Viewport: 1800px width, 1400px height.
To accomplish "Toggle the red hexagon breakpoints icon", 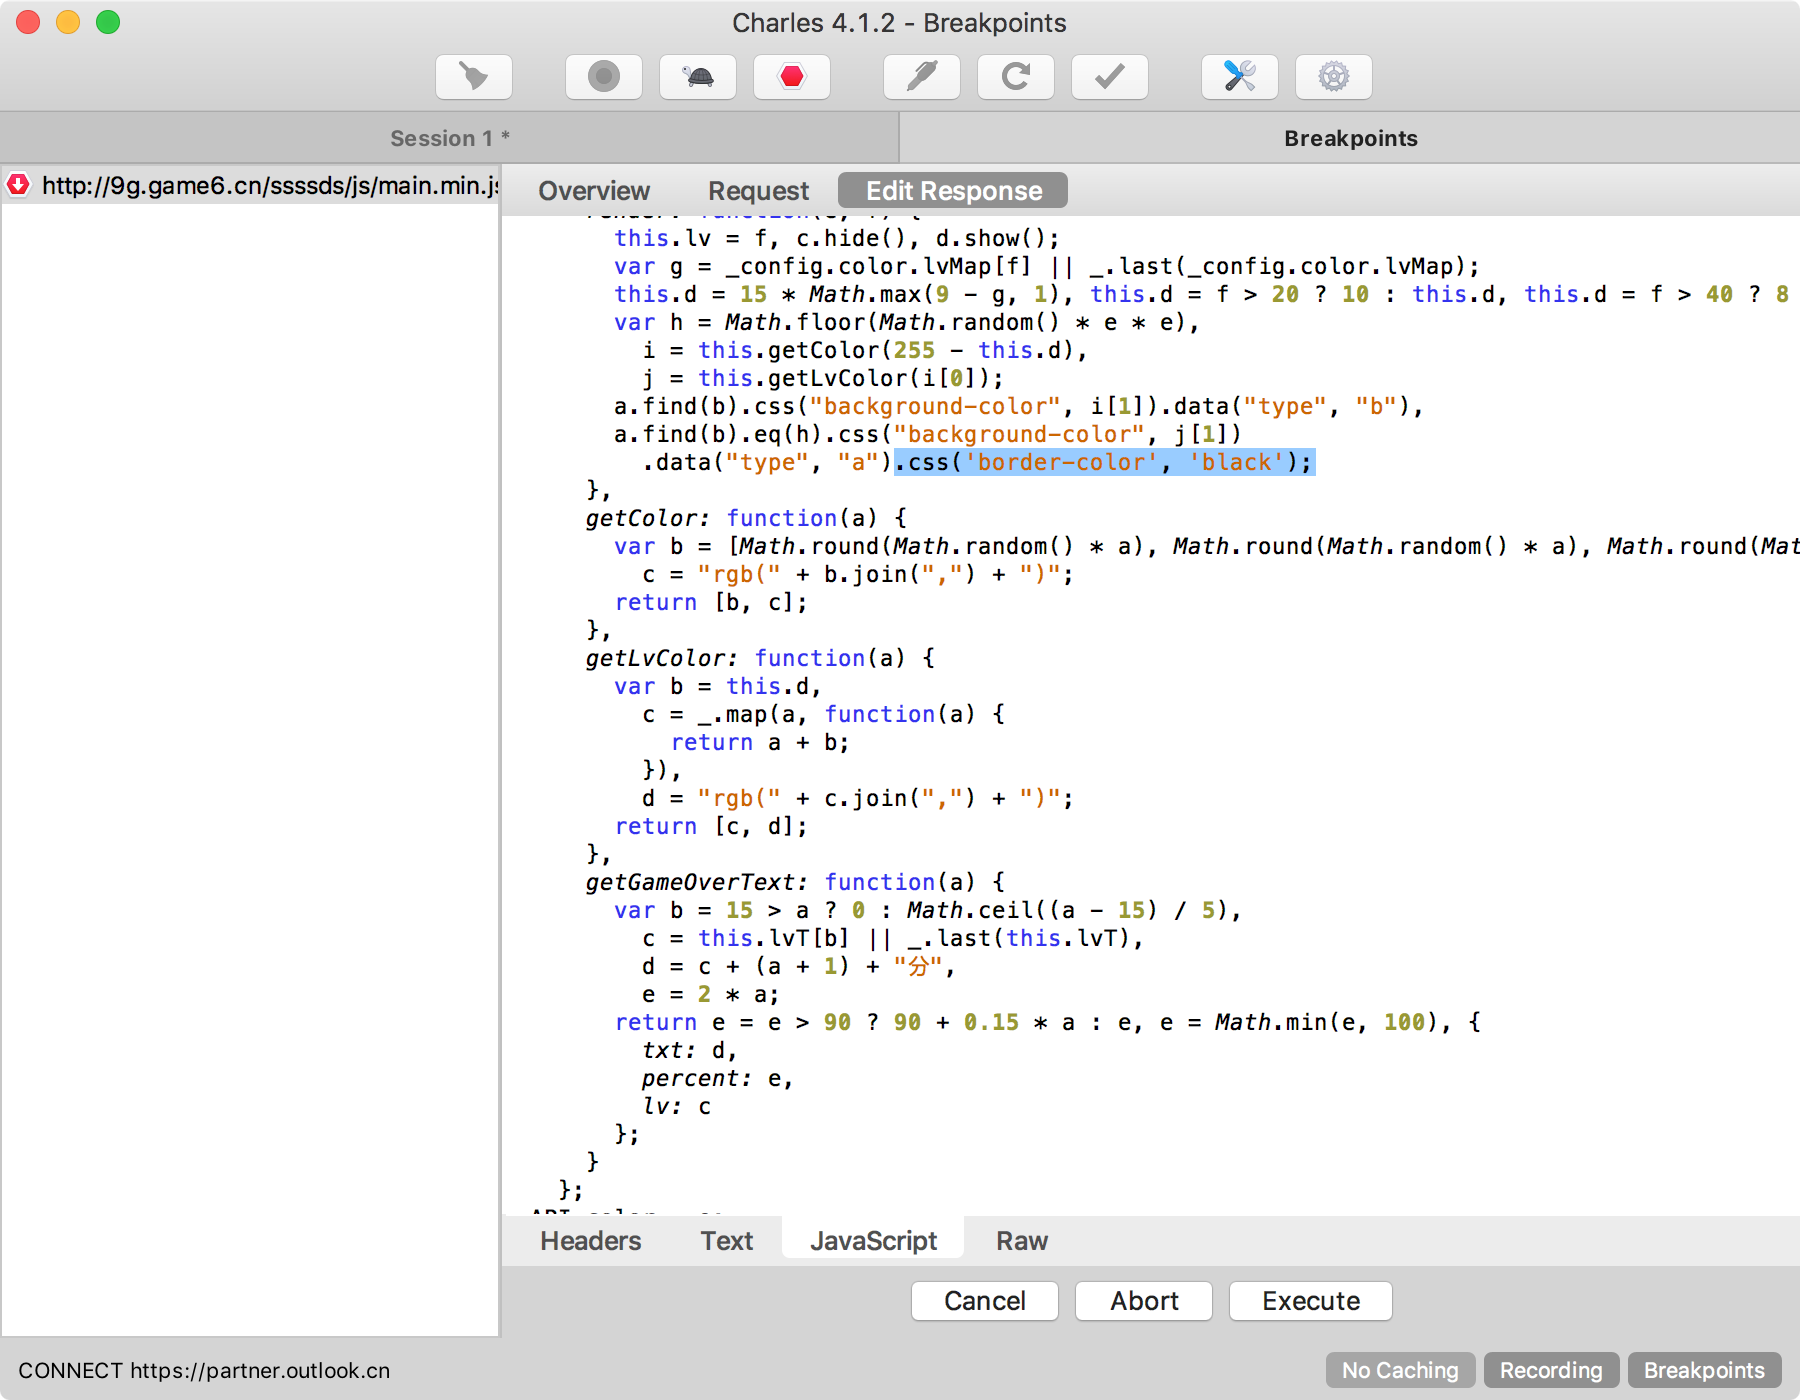I will pyautogui.click(x=791, y=77).
